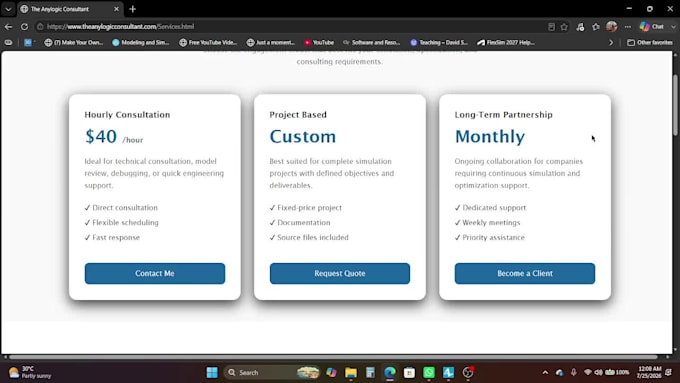Open the YouTube bookmark
This screenshot has height=383, width=680.
coord(319,43)
